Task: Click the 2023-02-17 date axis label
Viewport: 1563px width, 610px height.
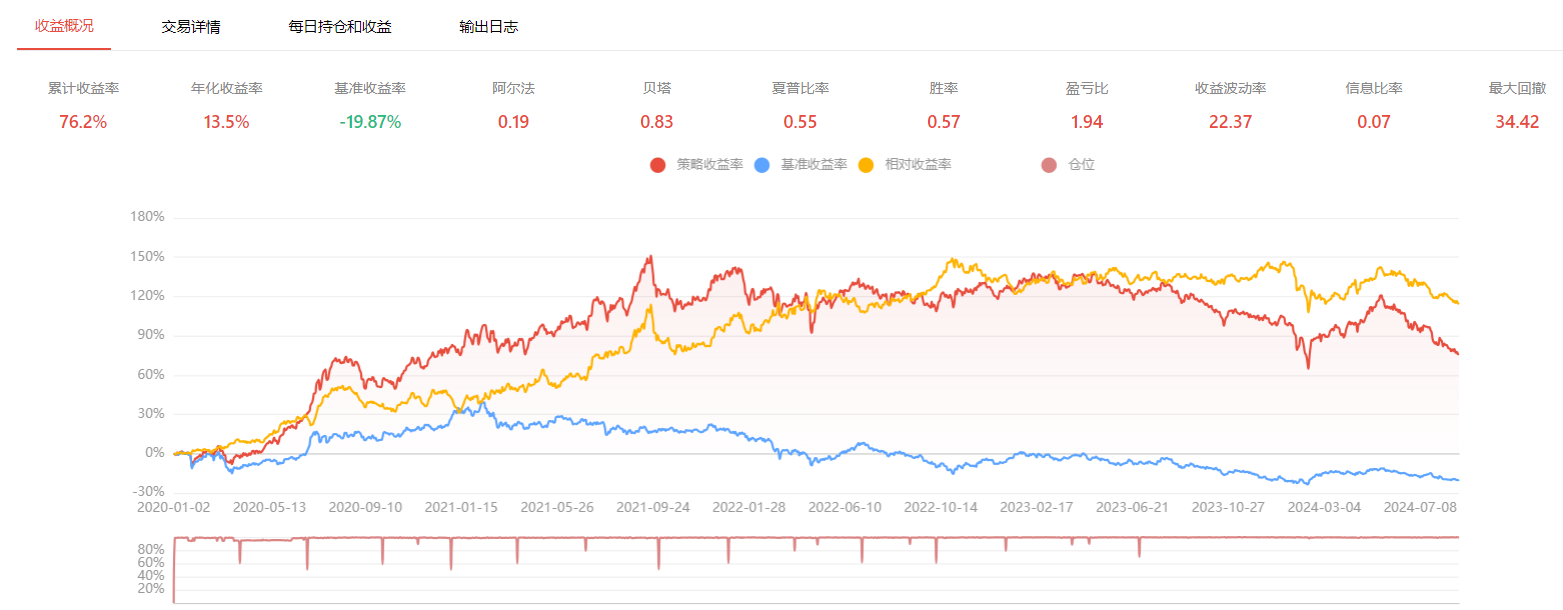Action: pos(1036,507)
